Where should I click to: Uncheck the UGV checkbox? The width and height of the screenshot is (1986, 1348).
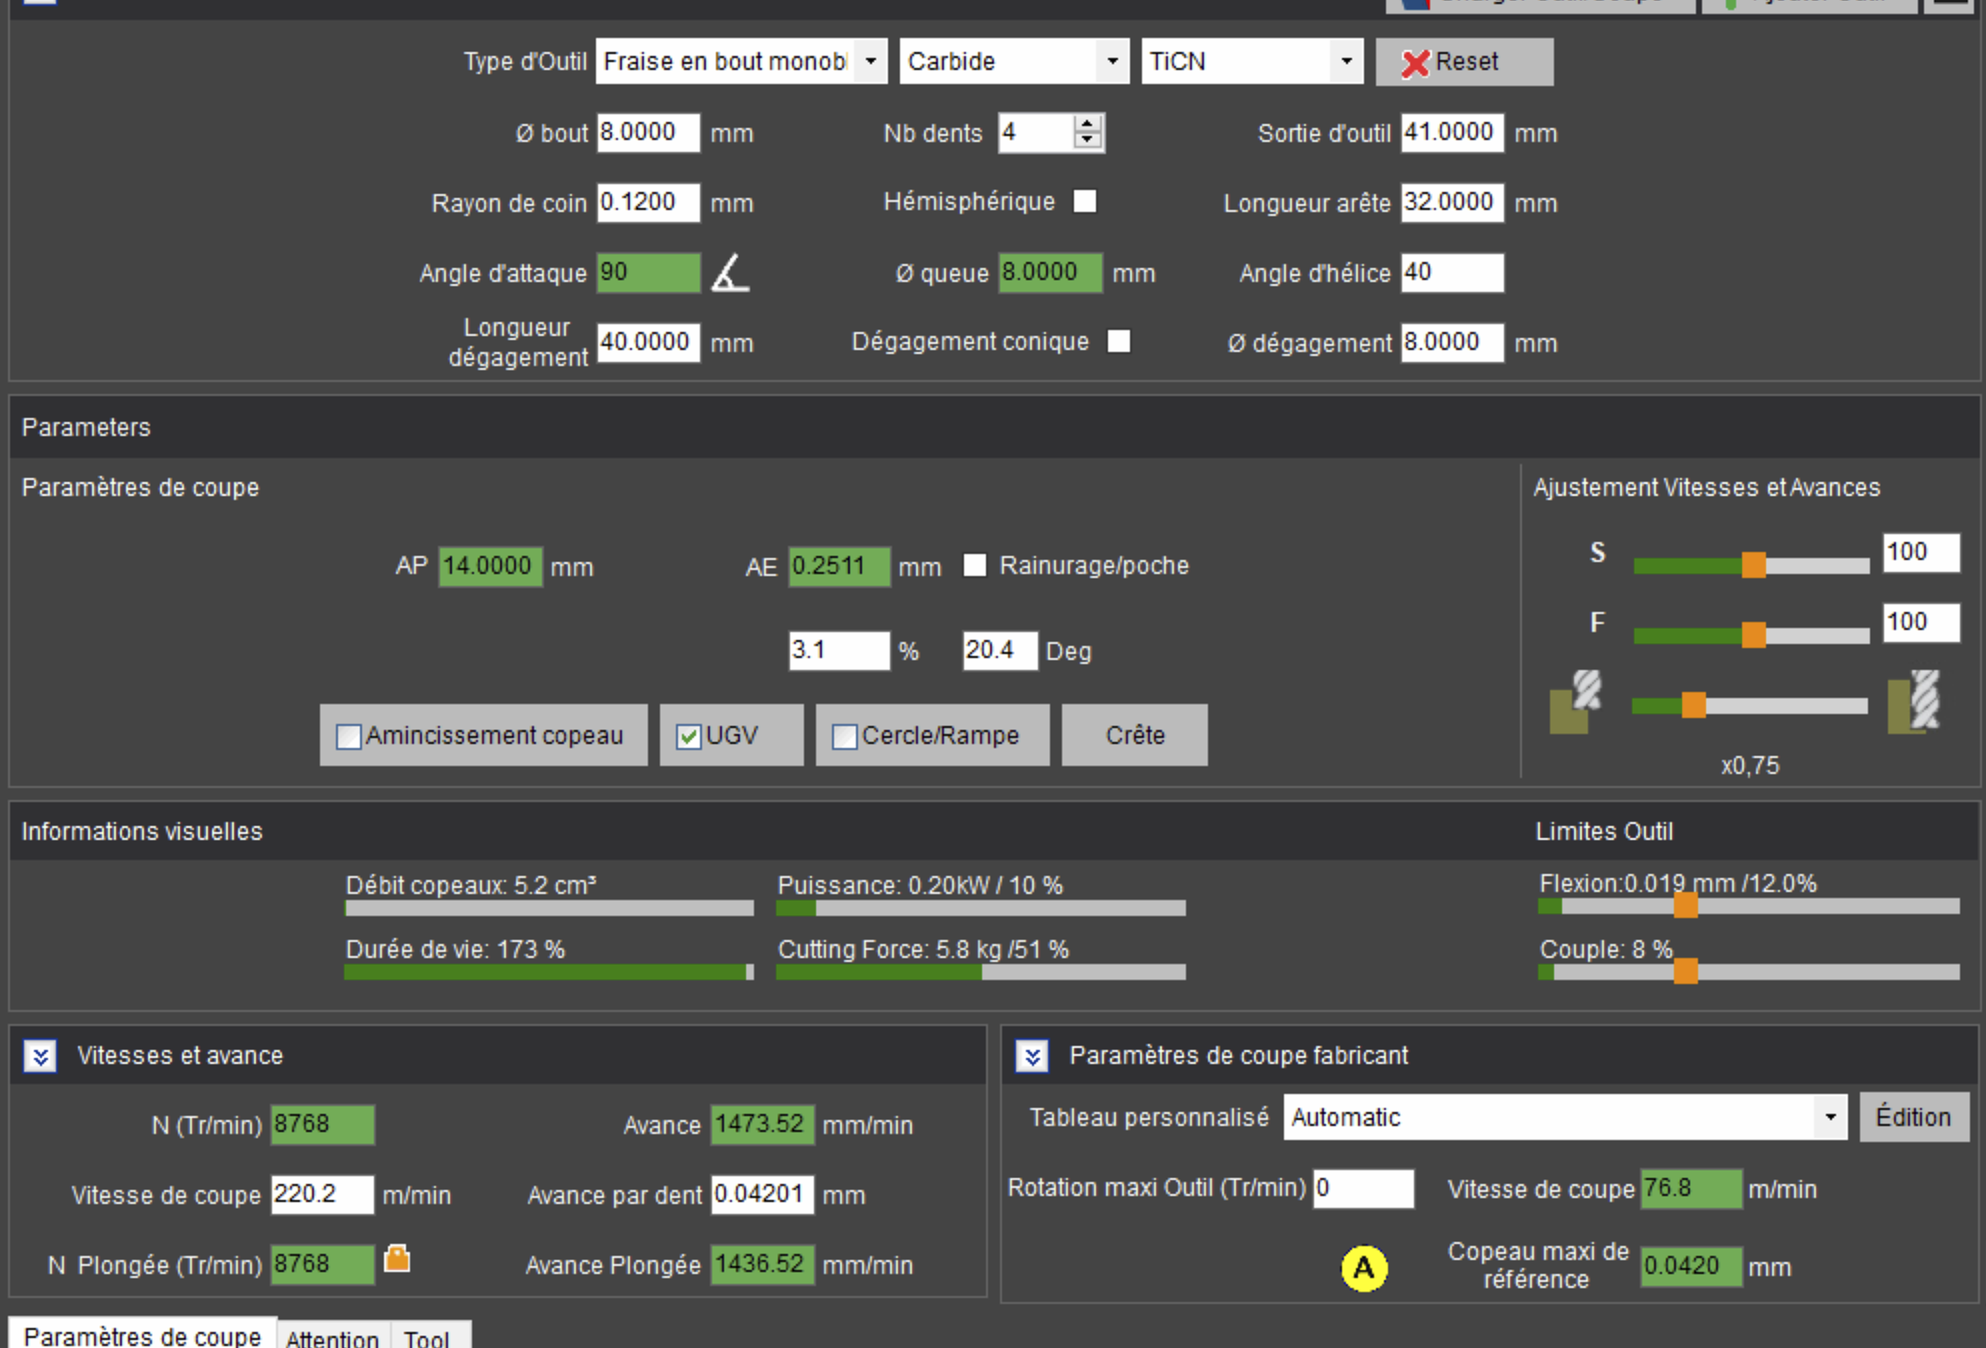pyautogui.click(x=688, y=737)
